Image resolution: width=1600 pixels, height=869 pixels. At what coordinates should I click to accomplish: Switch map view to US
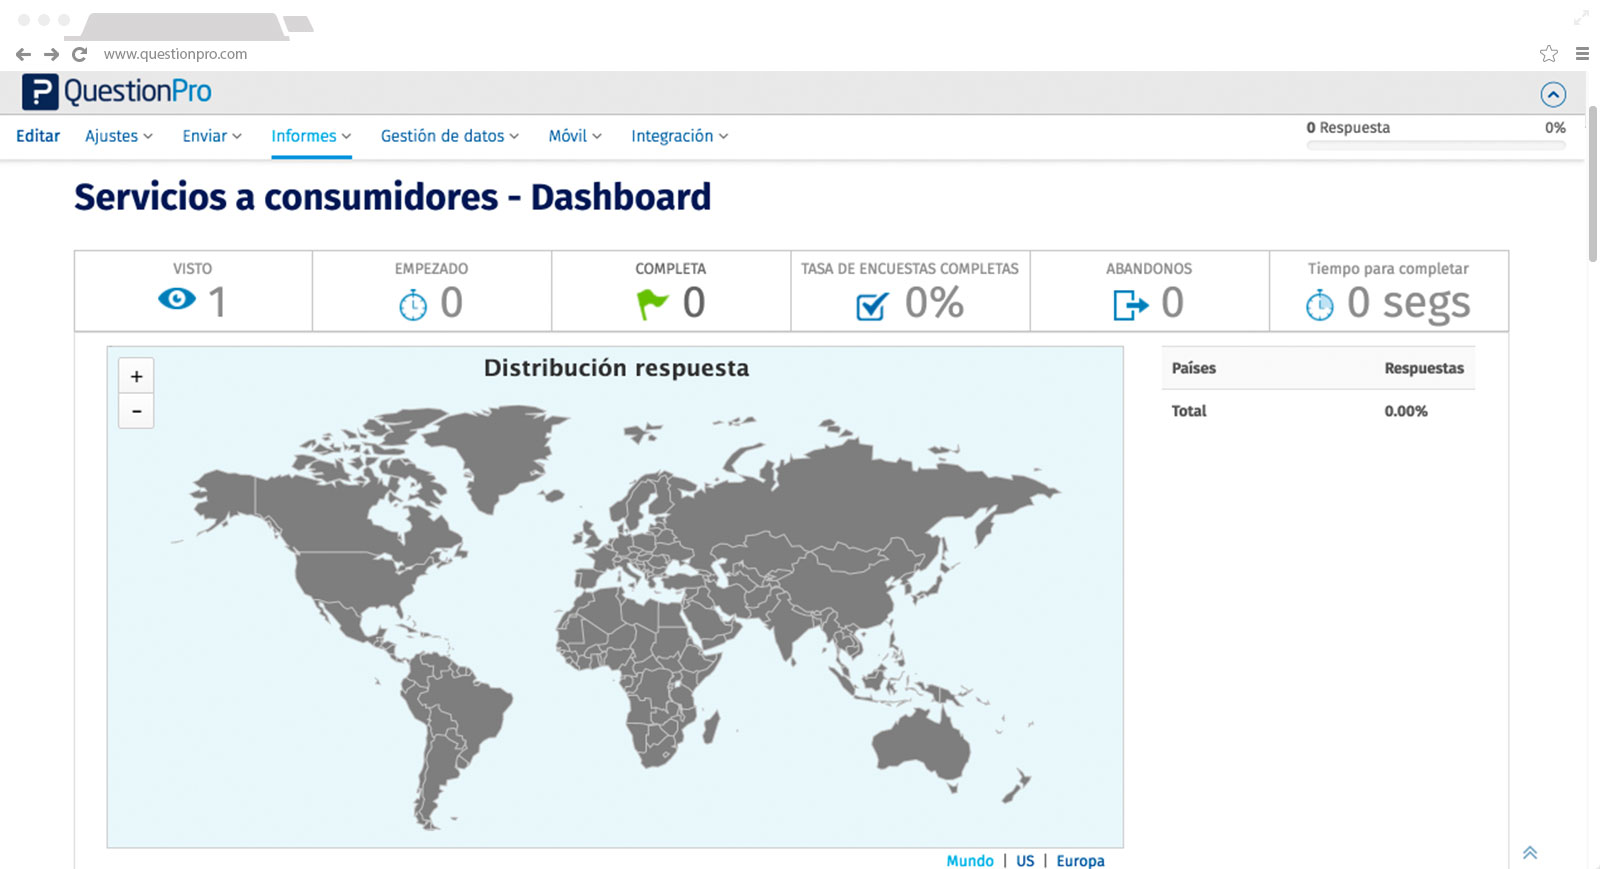coord(1025,860)
